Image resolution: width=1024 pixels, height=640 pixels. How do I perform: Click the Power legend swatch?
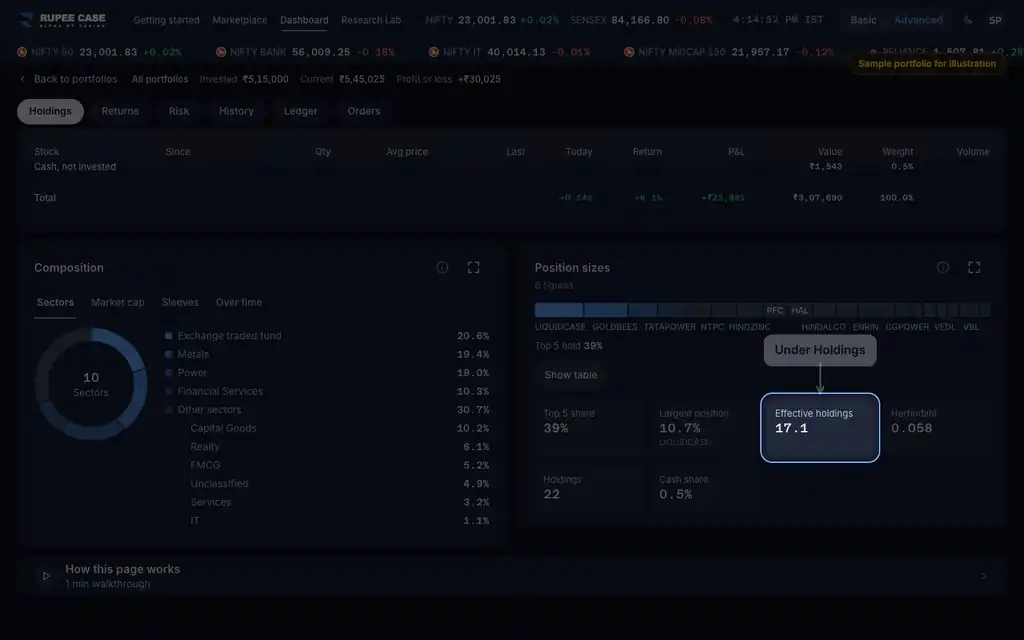click(x=168, y=373)
